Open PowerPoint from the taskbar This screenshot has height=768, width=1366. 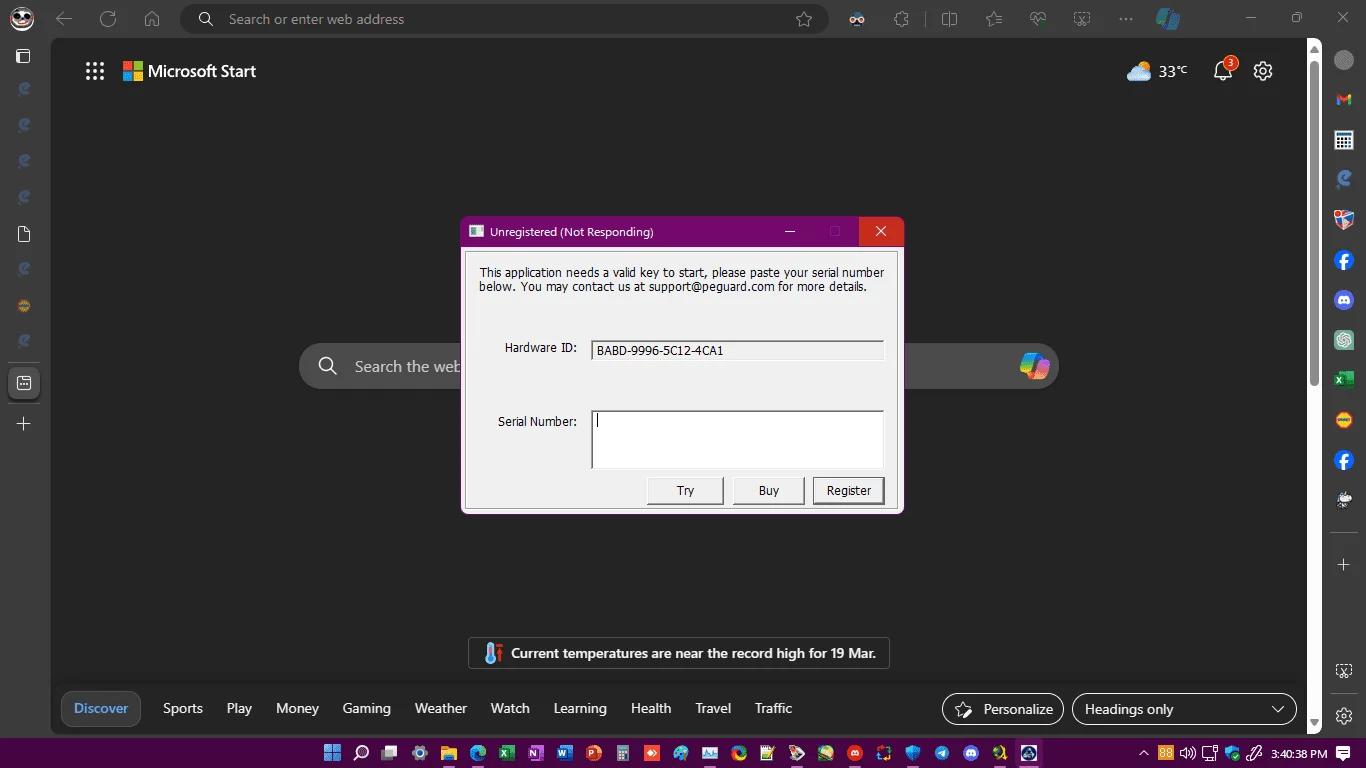point(594,753)
